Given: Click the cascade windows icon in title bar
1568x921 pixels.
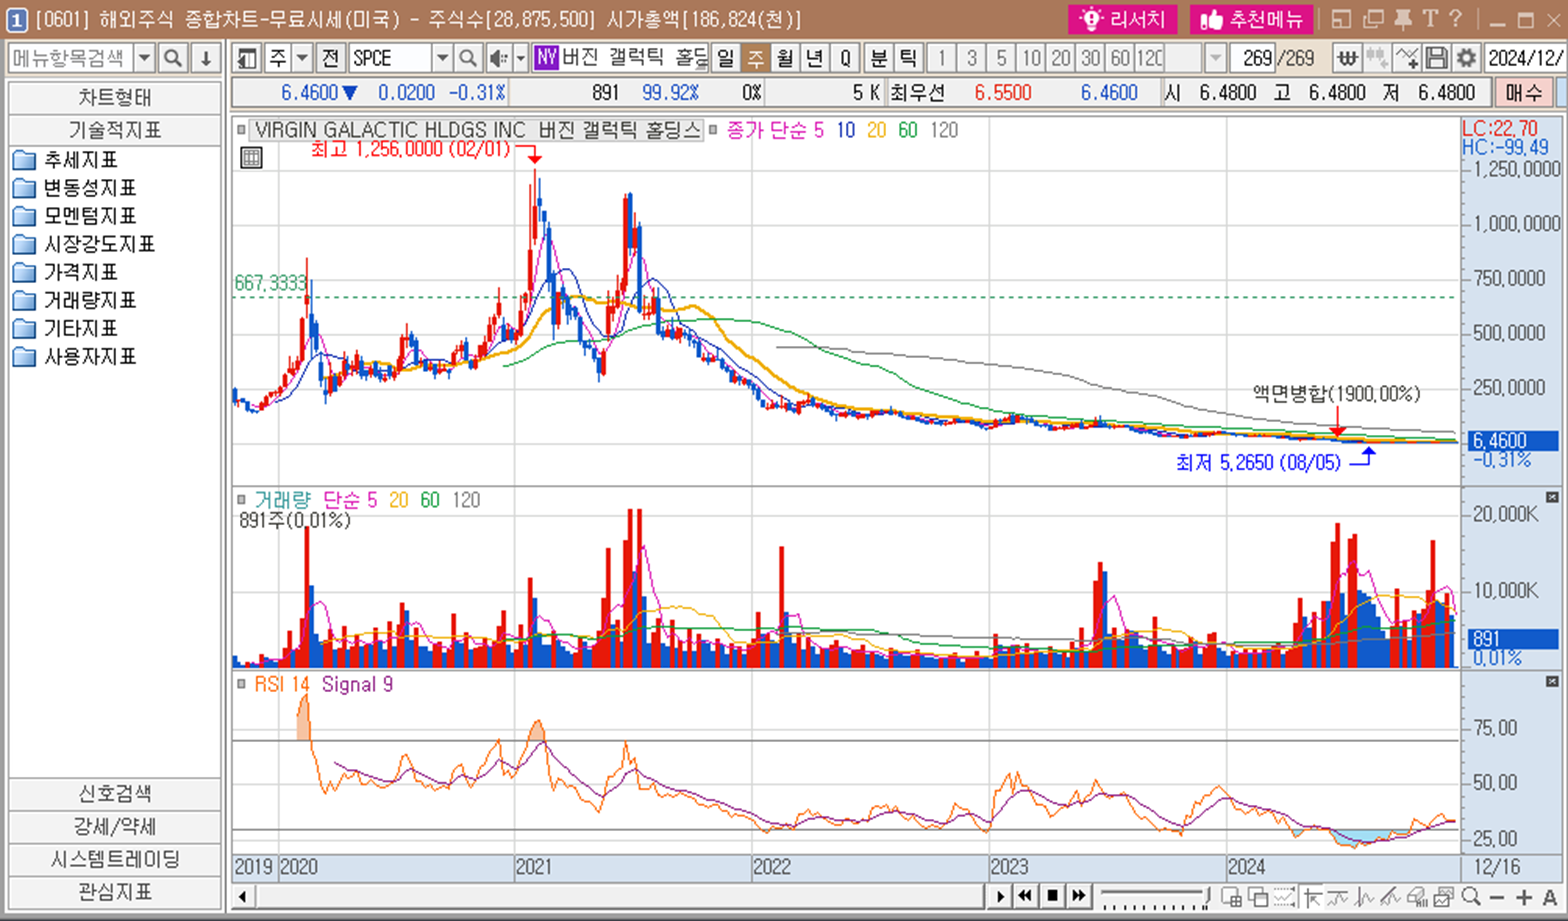Looking at the screenshot, I should [1373, 19].
